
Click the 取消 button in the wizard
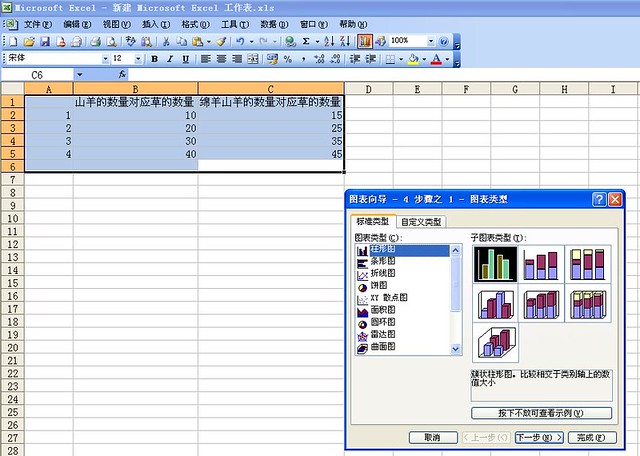point(433,437)
